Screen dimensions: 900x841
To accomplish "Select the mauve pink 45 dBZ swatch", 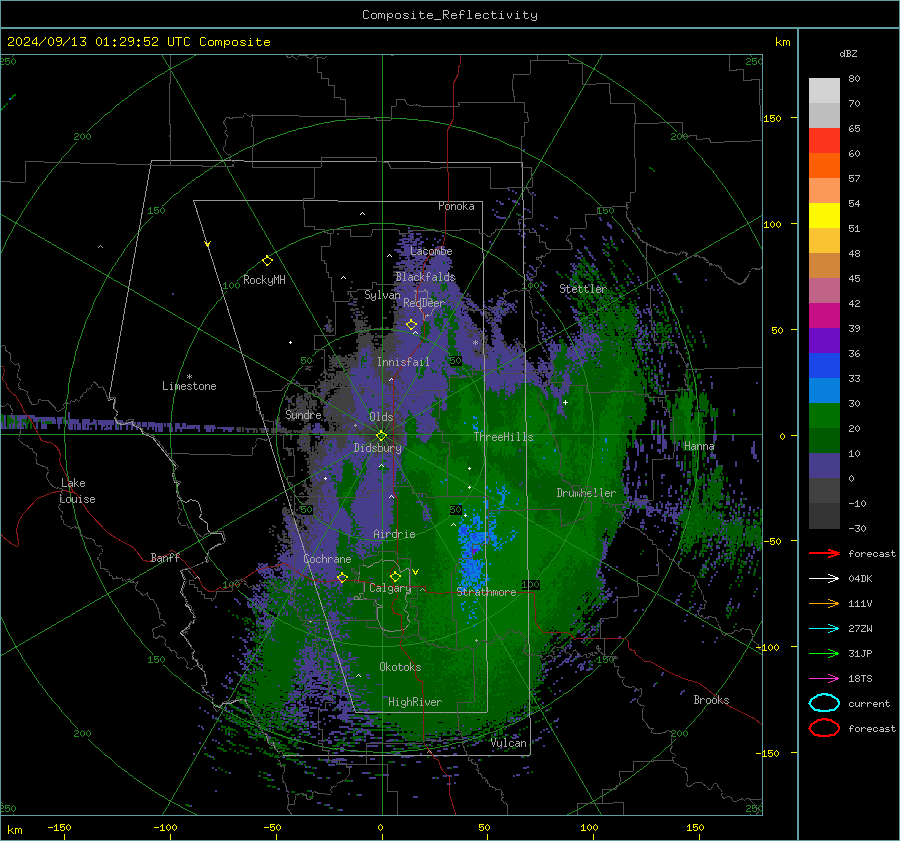I will [x=824, y=290].
